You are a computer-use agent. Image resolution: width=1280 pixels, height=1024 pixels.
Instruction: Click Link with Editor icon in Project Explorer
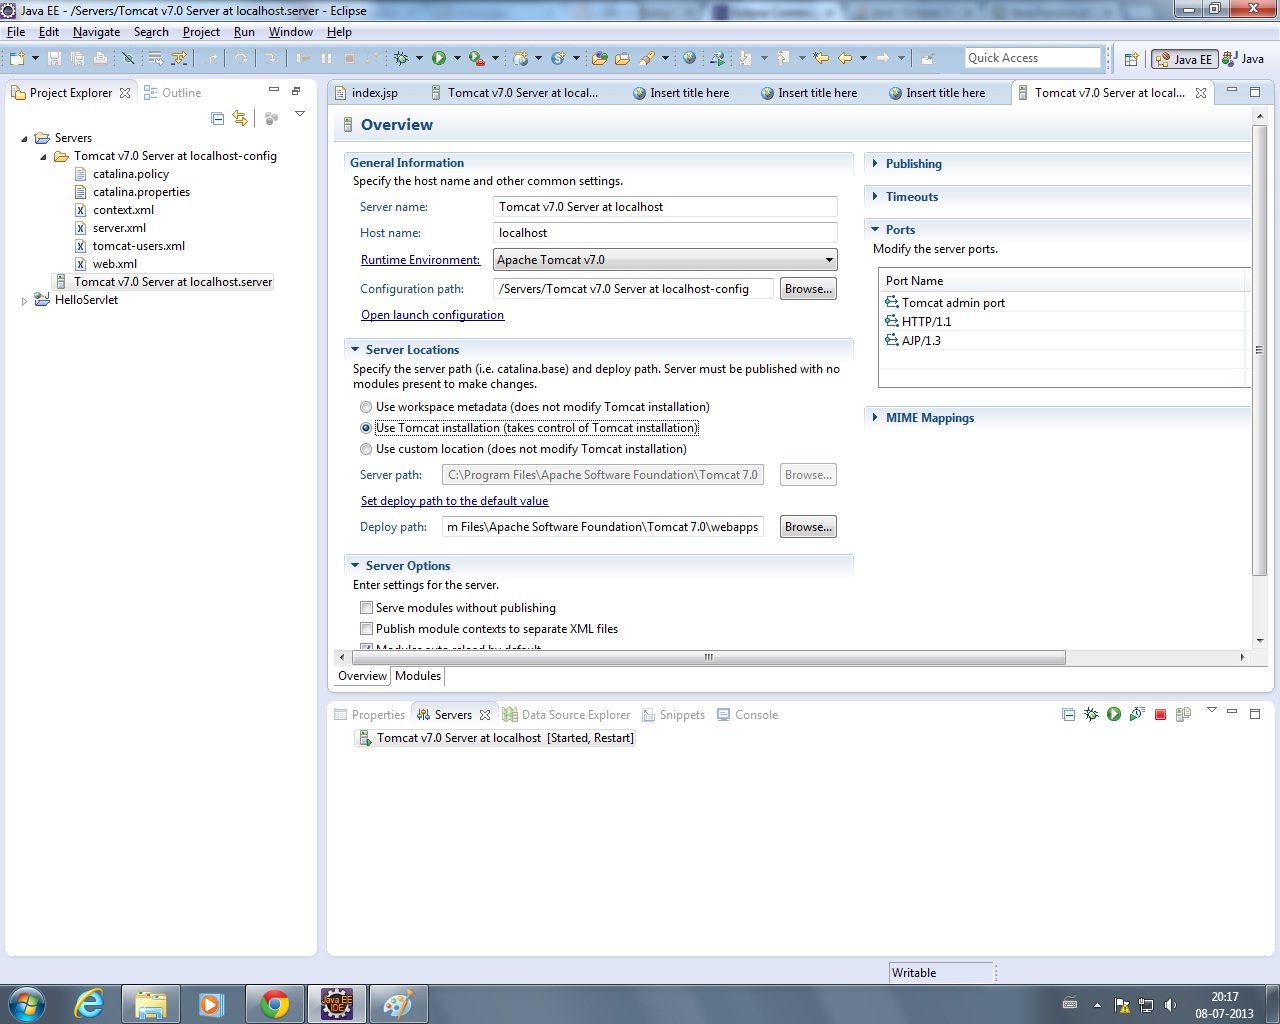pyautogui.click(x=240, y=118)
